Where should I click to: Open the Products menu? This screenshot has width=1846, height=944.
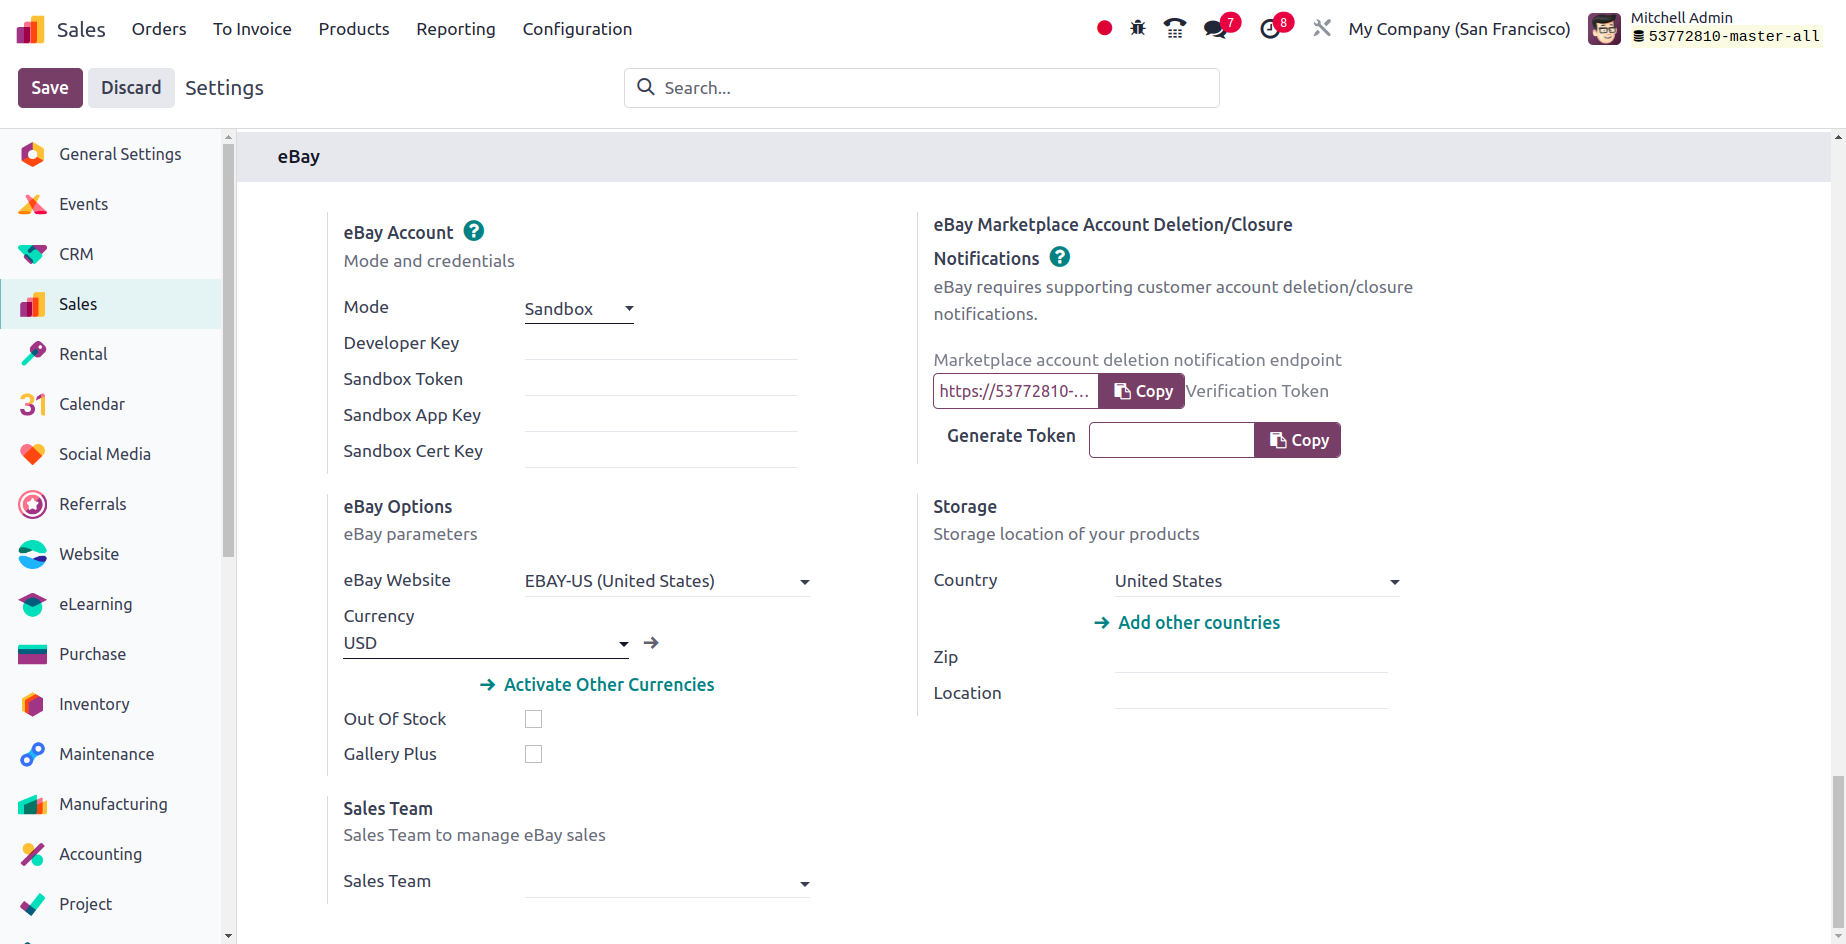[354, 29]
